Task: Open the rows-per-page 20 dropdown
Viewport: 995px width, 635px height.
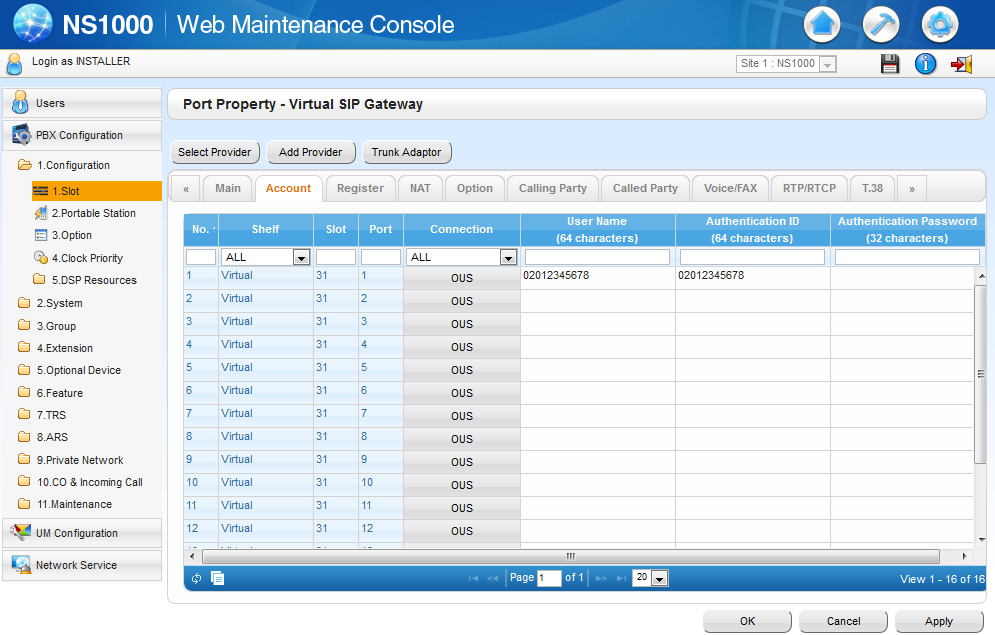Action: 650,578
